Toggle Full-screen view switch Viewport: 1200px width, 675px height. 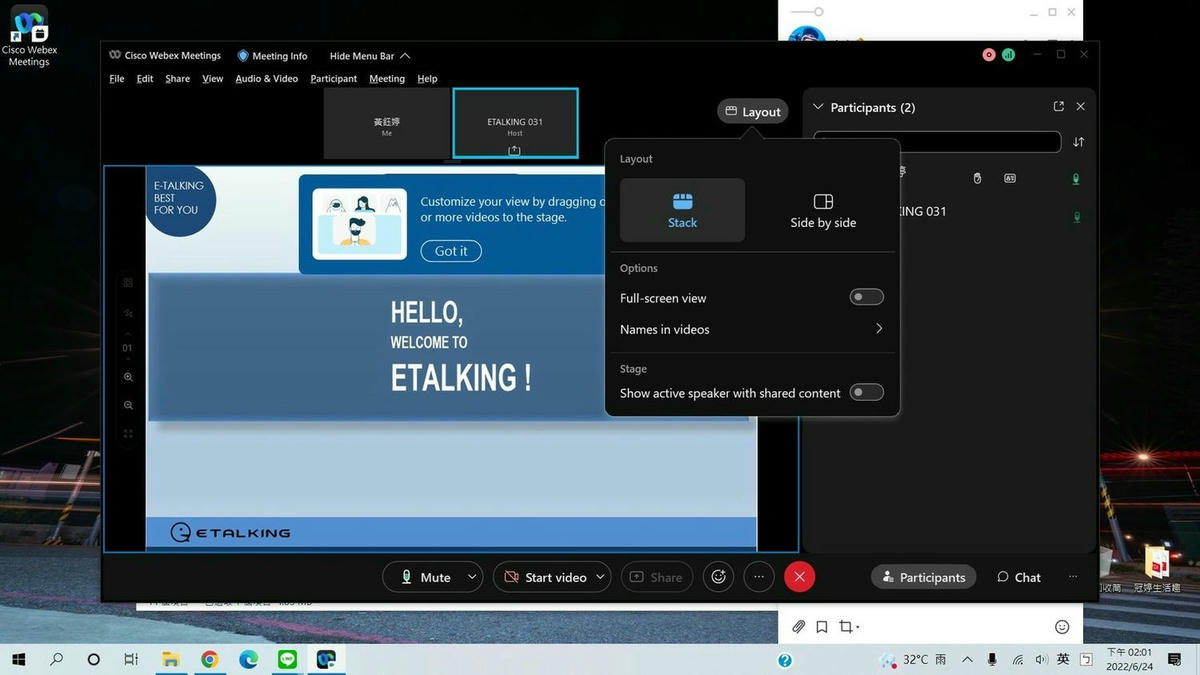coord(866,297)
